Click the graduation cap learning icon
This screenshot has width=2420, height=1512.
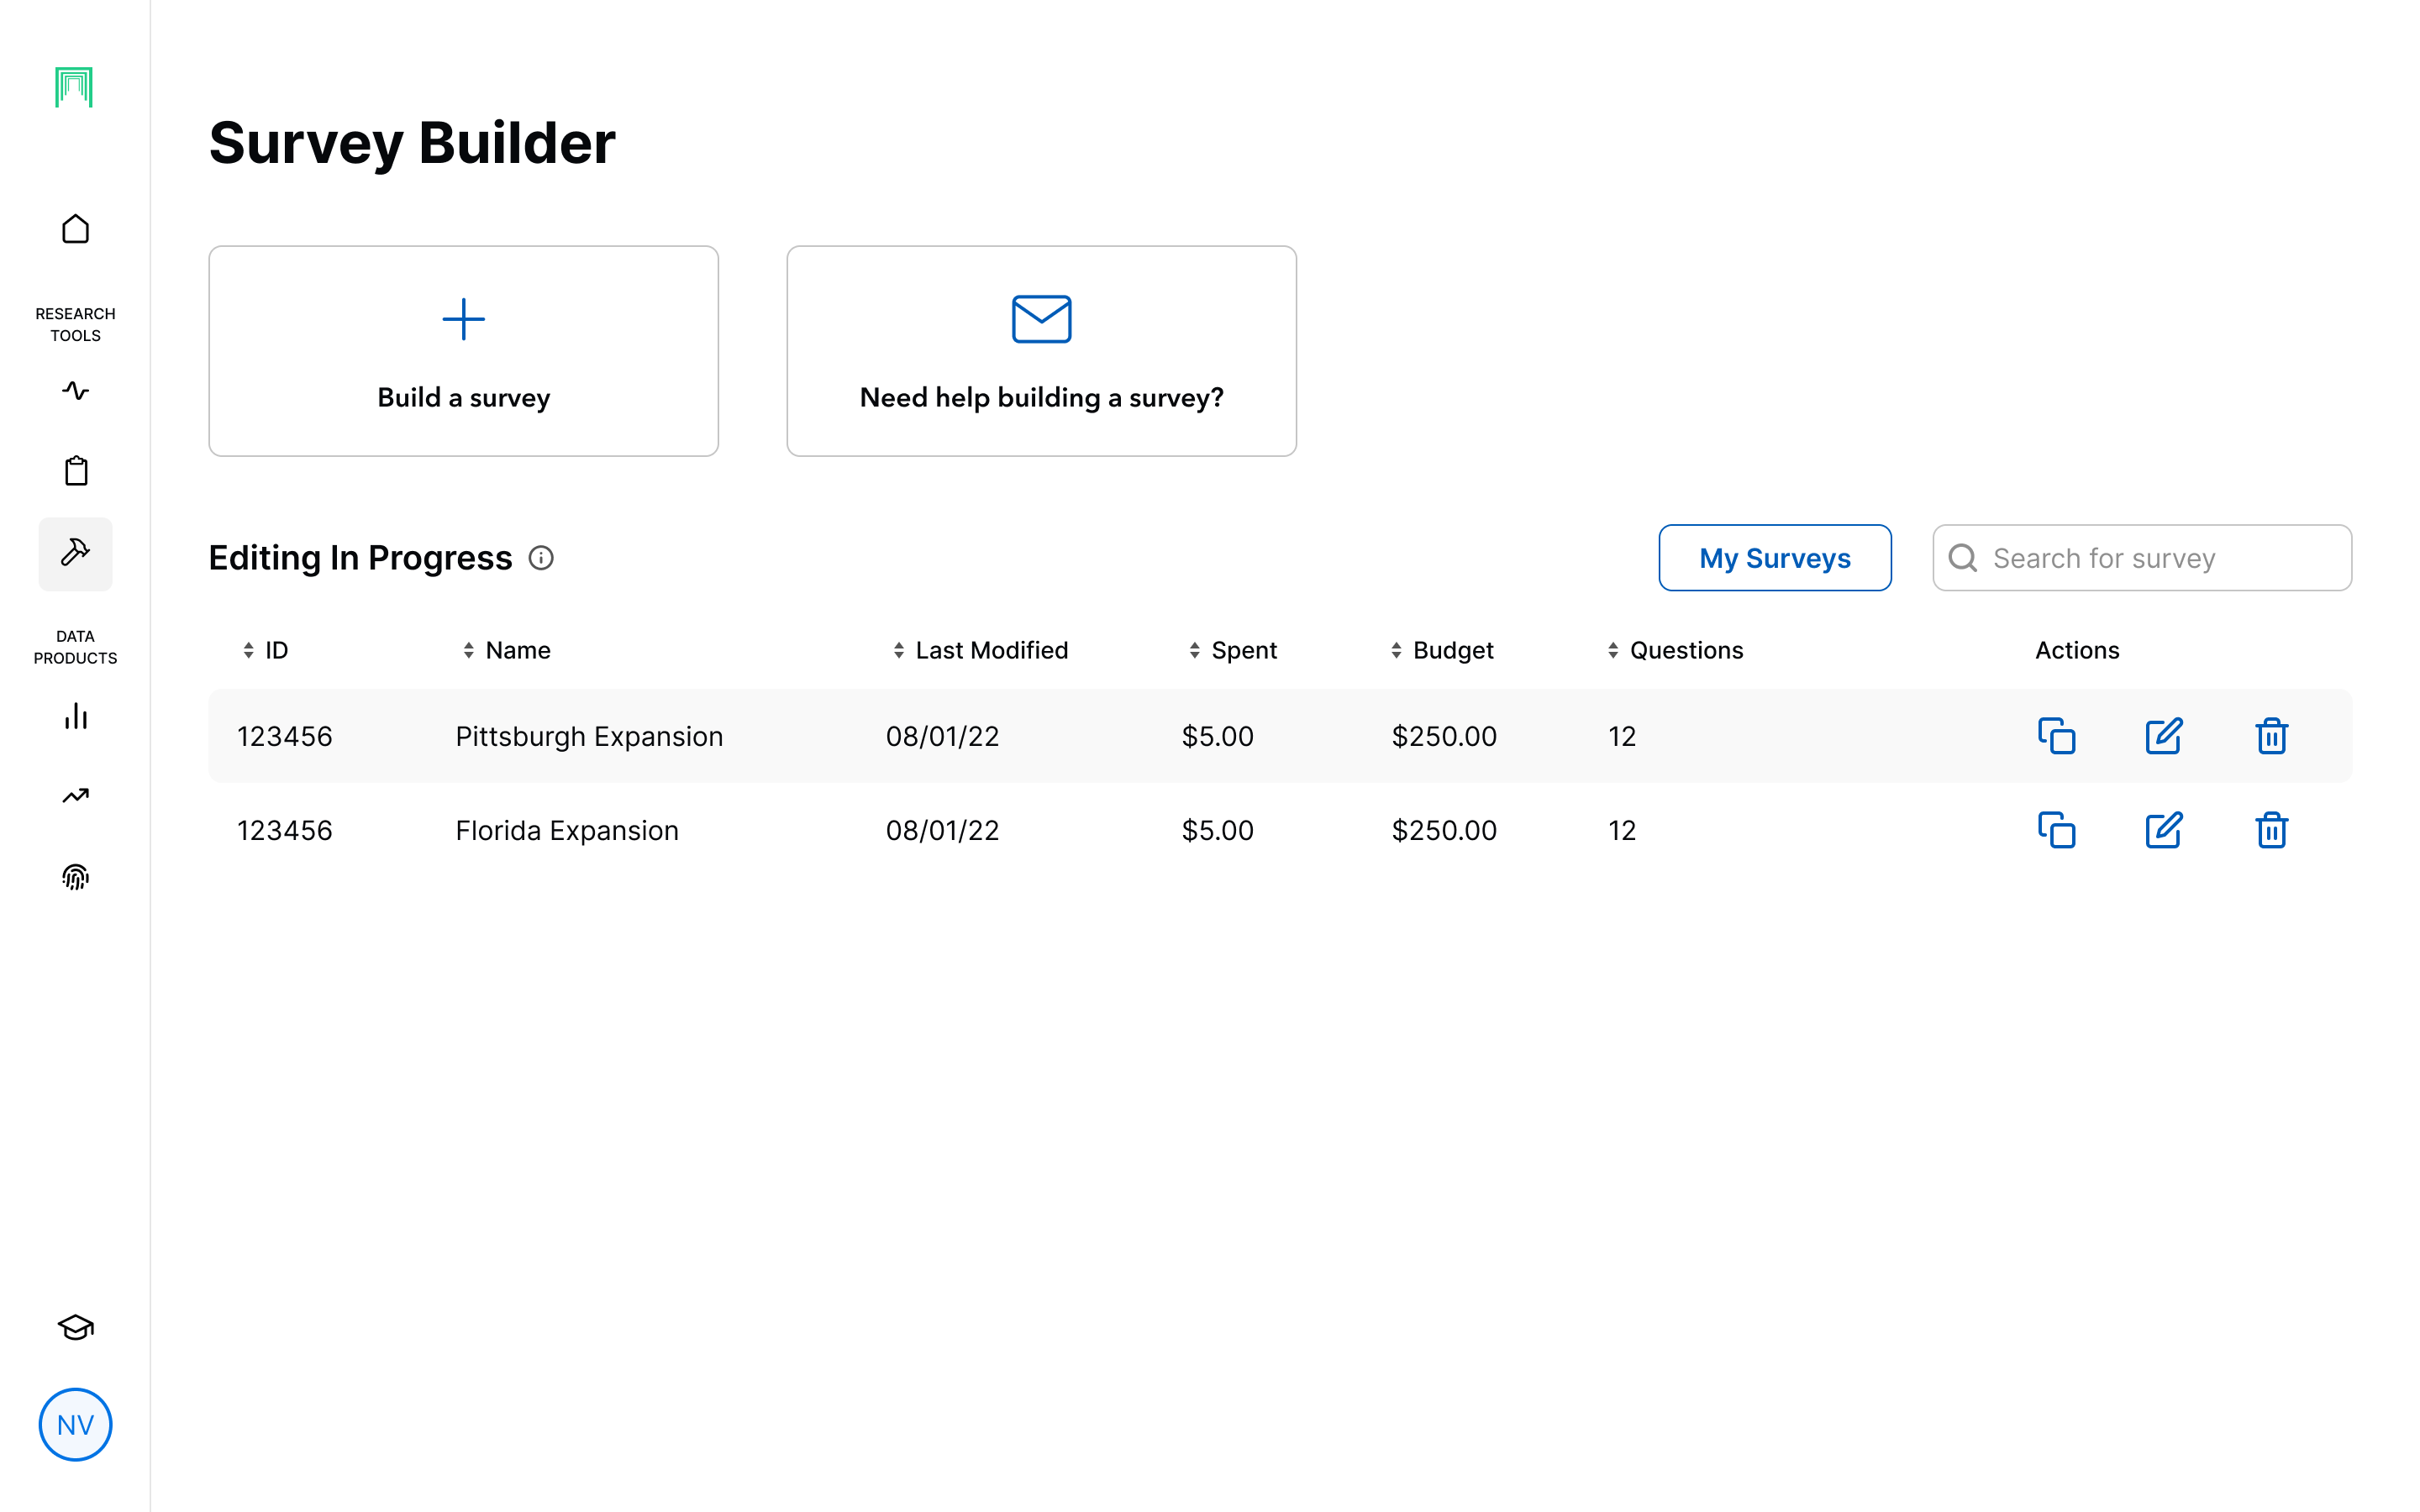coord(75,1327)
